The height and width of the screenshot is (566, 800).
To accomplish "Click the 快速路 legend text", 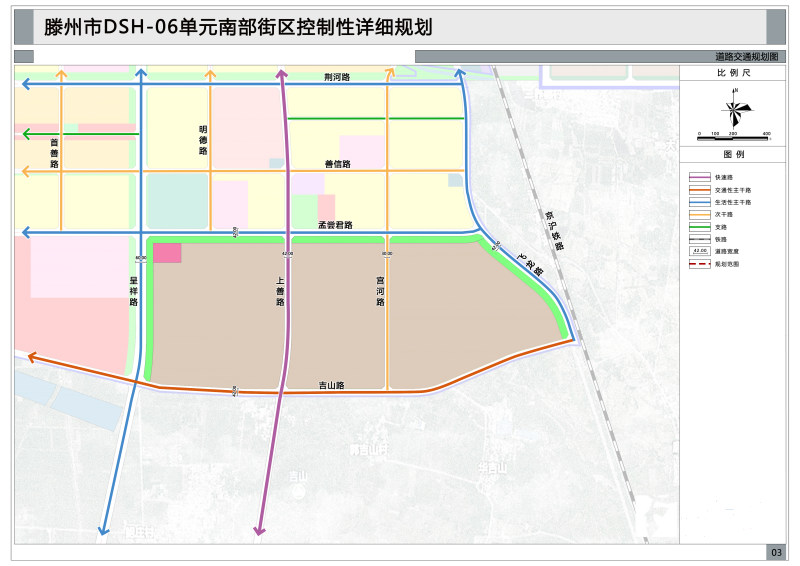I will click(723, 177).
